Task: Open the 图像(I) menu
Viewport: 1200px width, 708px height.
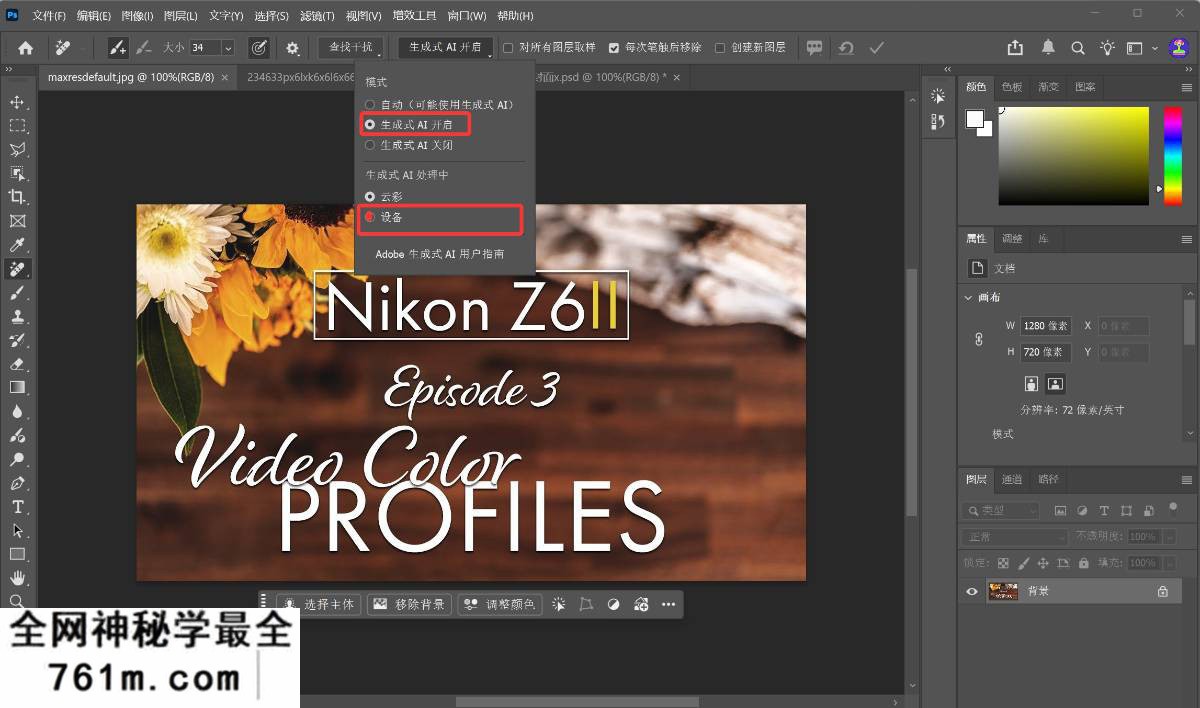Action: (137, 16)
